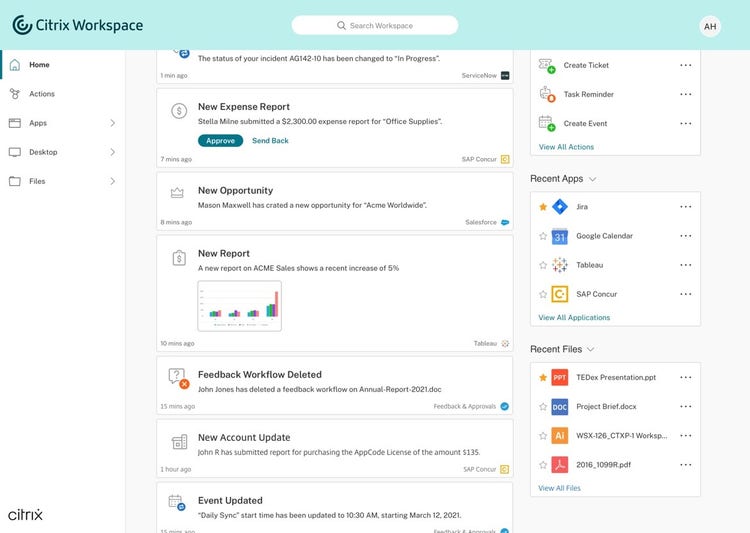Send Back the expense report
Screen dimensions: 750x533
[x=270, y=141]
